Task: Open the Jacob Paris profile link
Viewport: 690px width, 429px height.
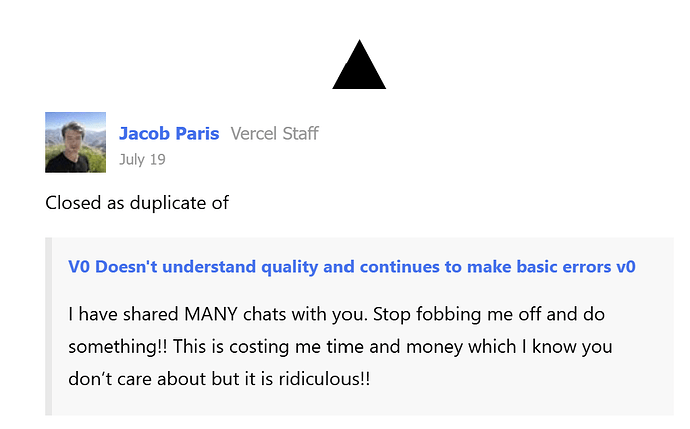Action: coord(169,133)
